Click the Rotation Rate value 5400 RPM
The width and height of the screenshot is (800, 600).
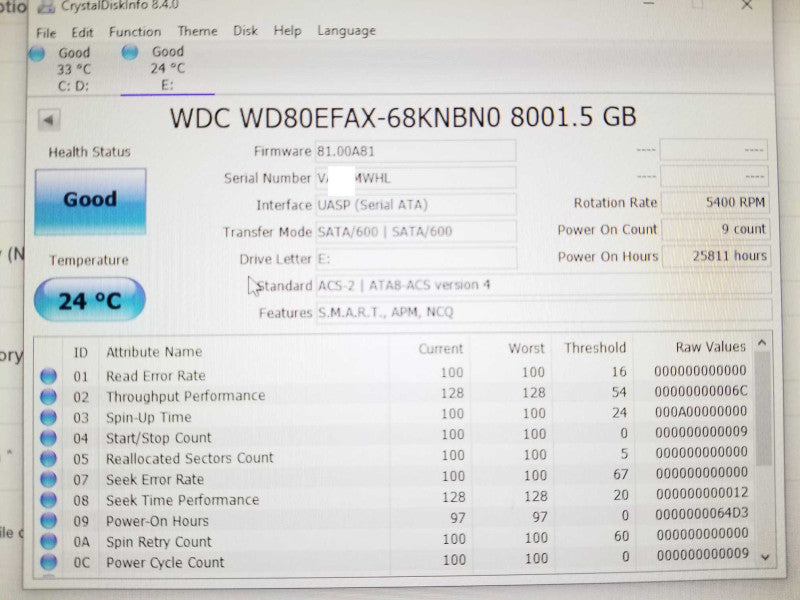715,203
